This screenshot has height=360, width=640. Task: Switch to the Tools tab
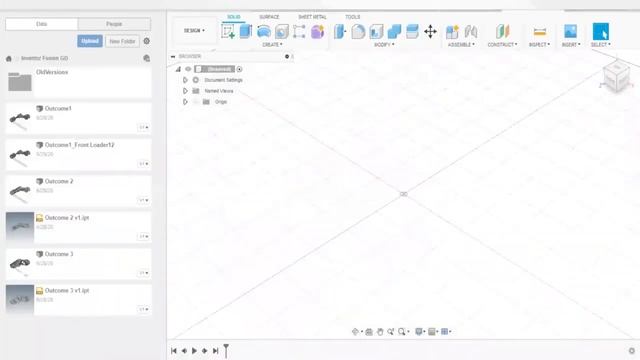tap(353, 17)
